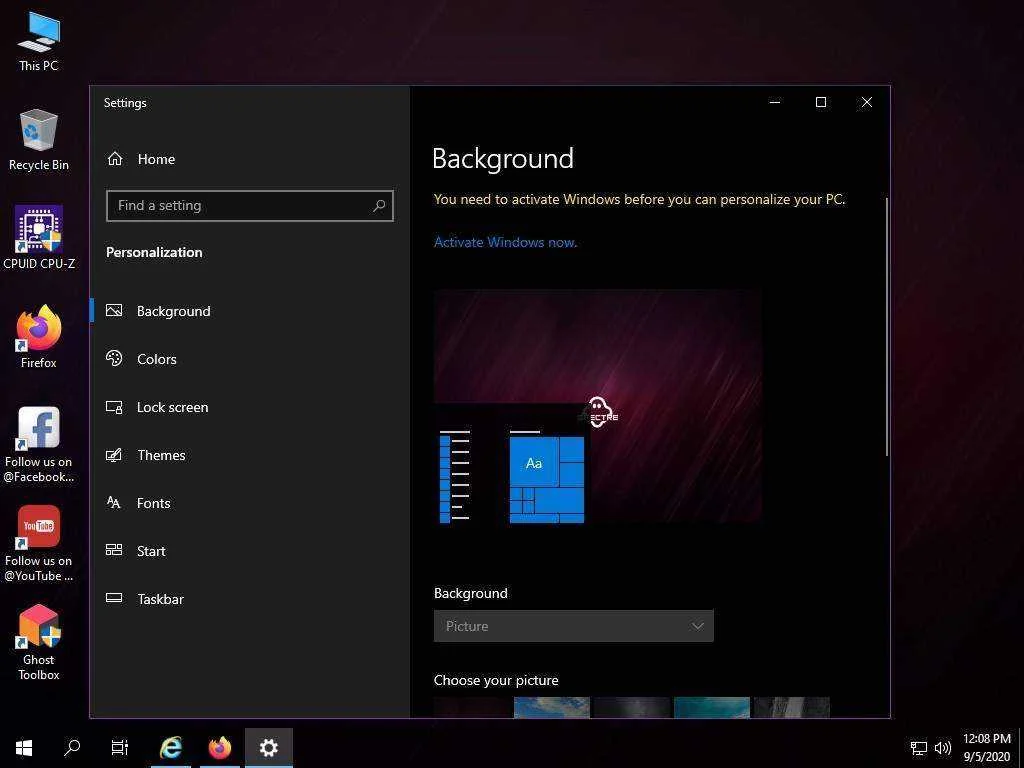Image resolution: width=1024 pixels, height=768 pixels.
Task: Click the Settings window vertical scrollbar
Action: [886, 327]
